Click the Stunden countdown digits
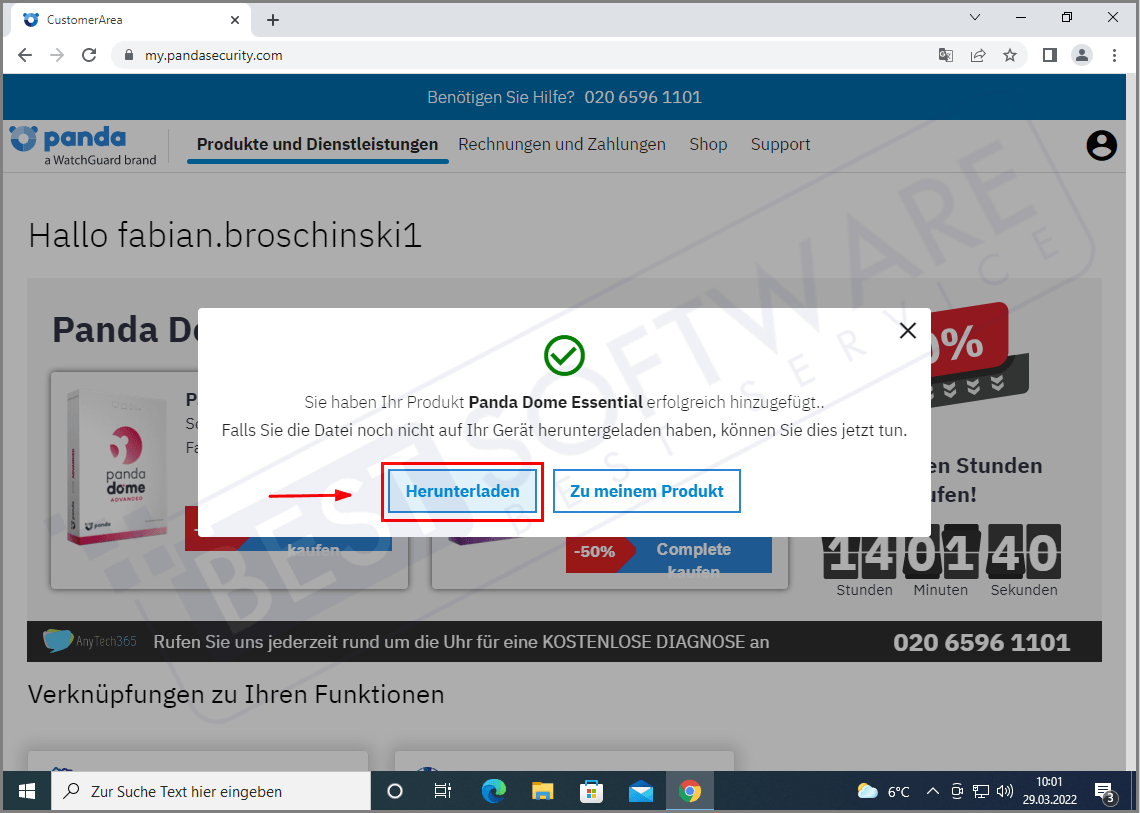 (862, 552)
